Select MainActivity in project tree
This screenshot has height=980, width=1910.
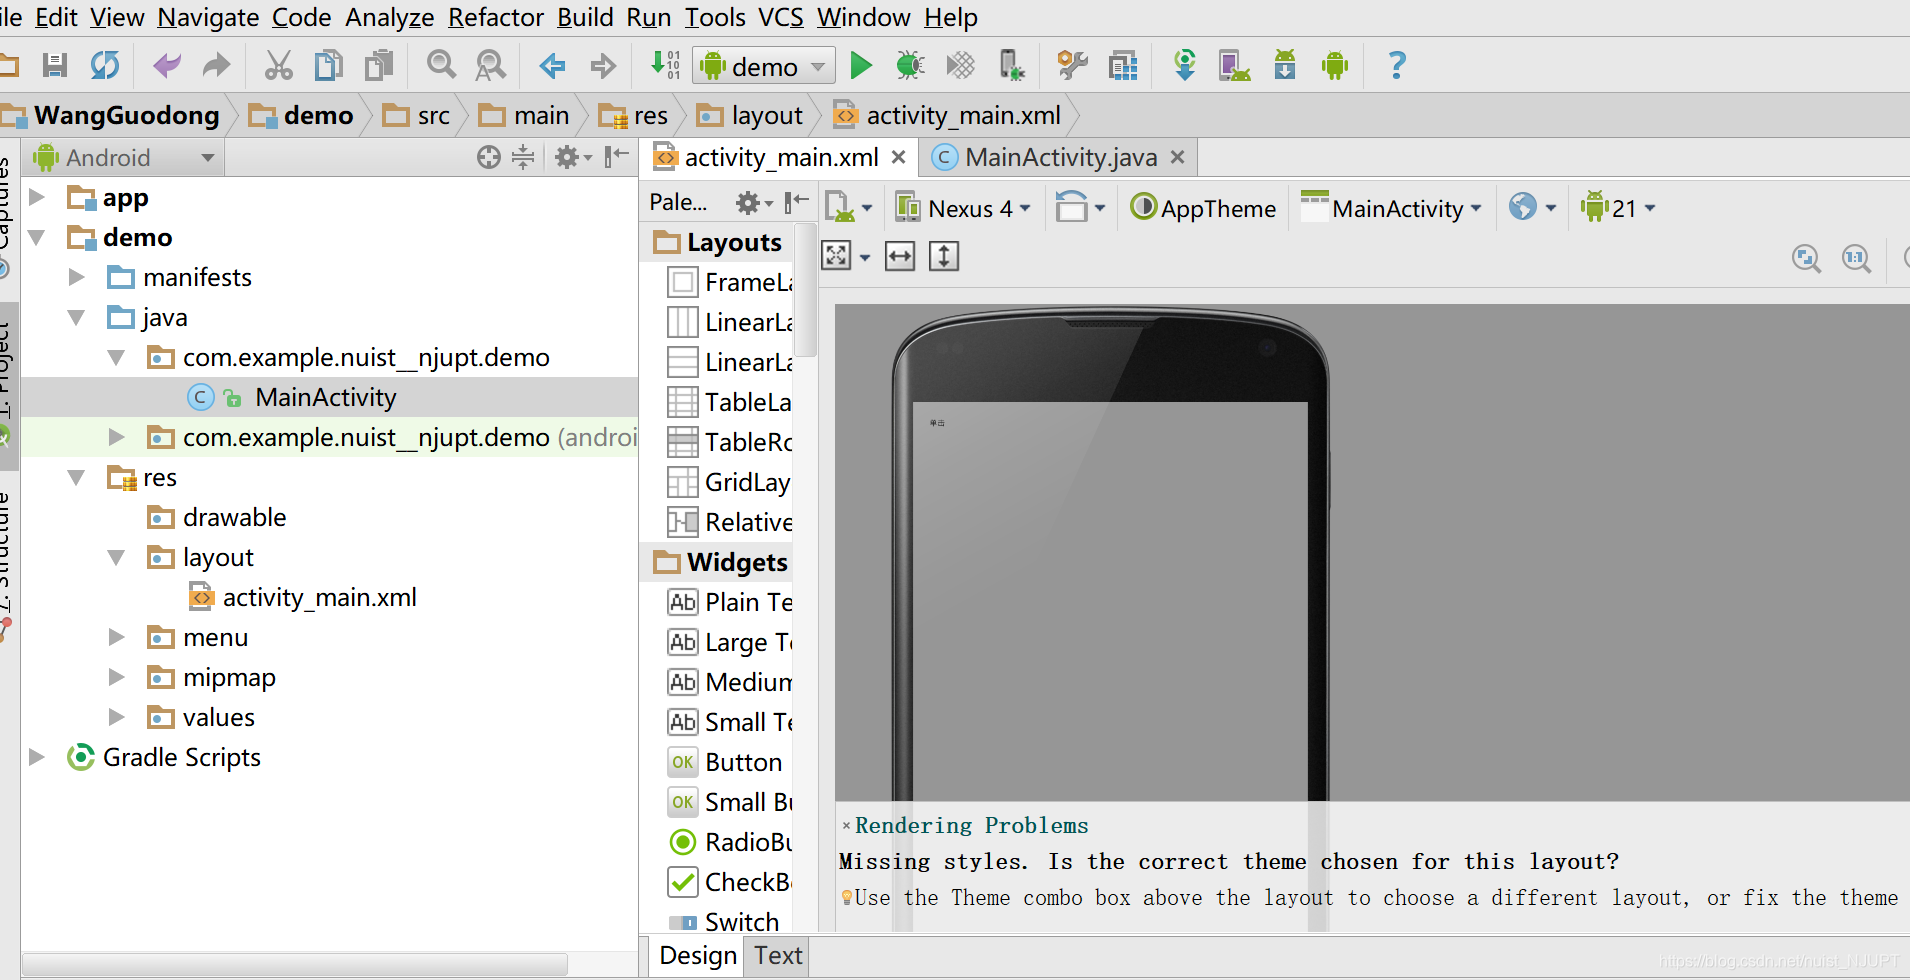tap(325, 397)
